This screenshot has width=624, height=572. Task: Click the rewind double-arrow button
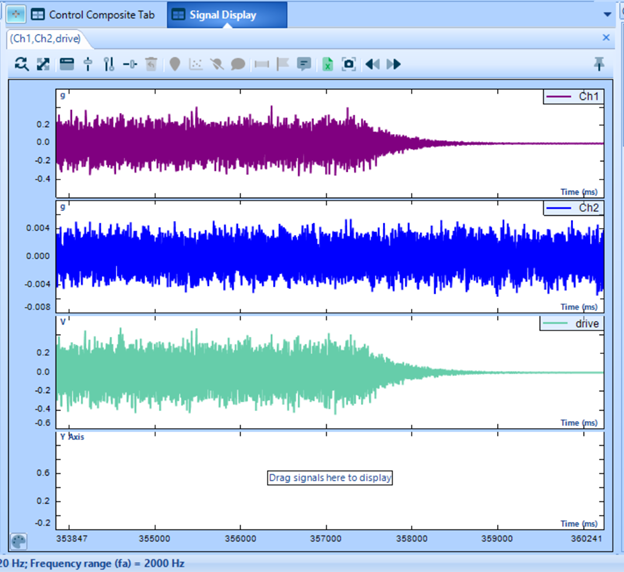[x=372, y=64]
